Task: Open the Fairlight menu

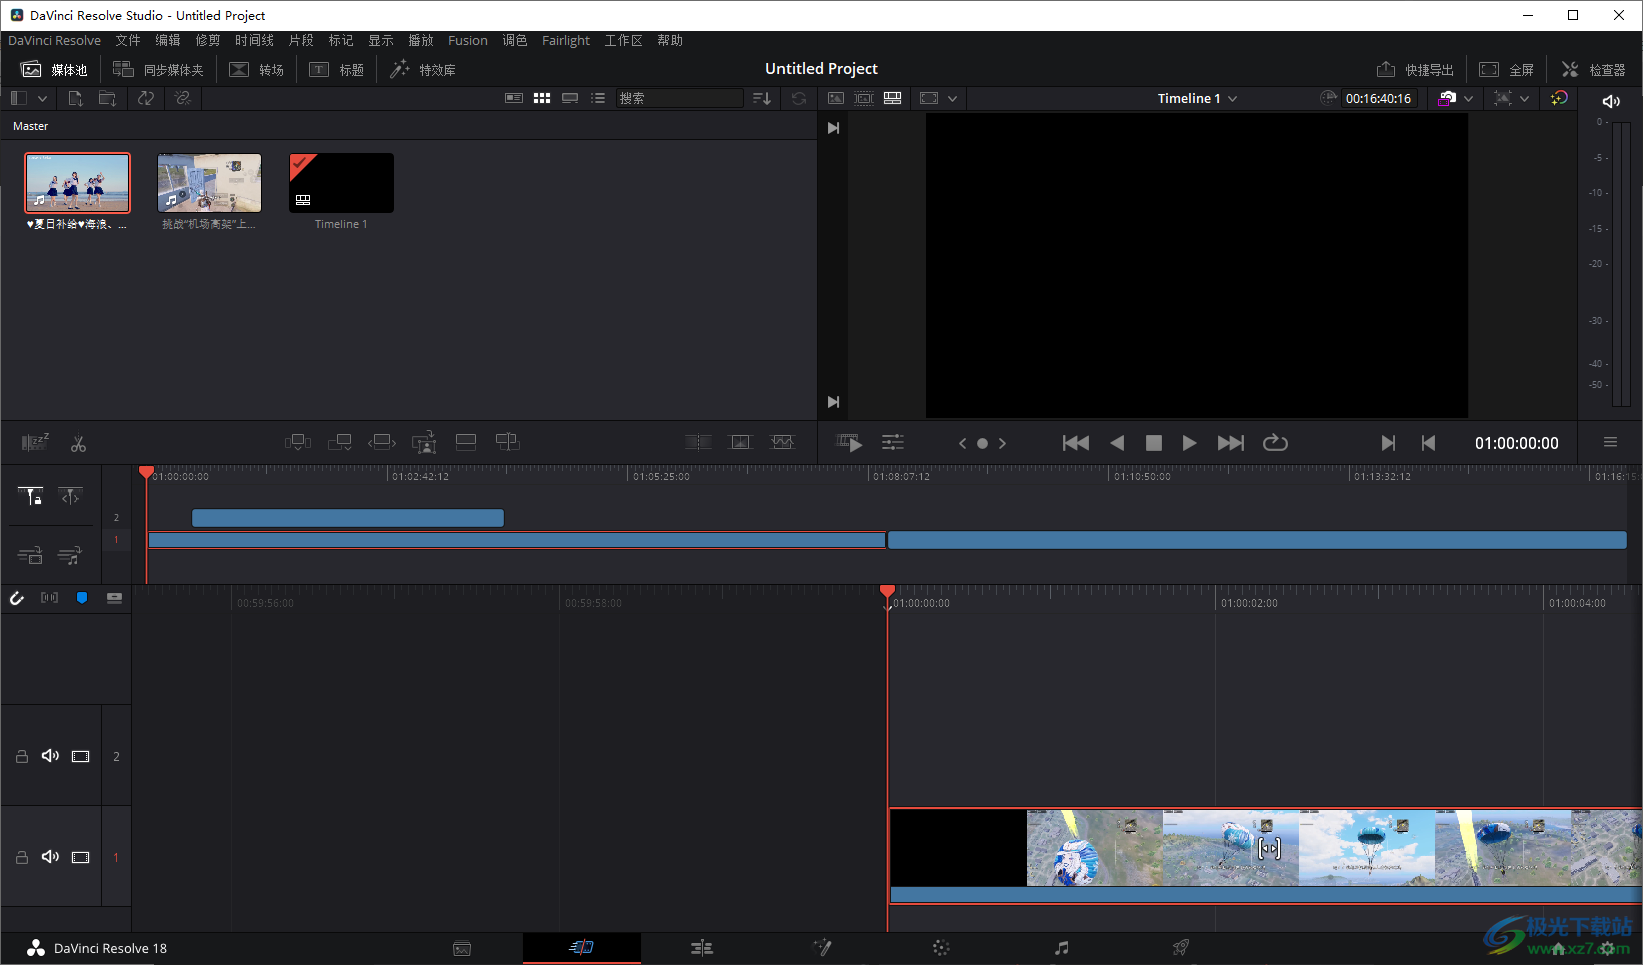Action: (566, 40)
